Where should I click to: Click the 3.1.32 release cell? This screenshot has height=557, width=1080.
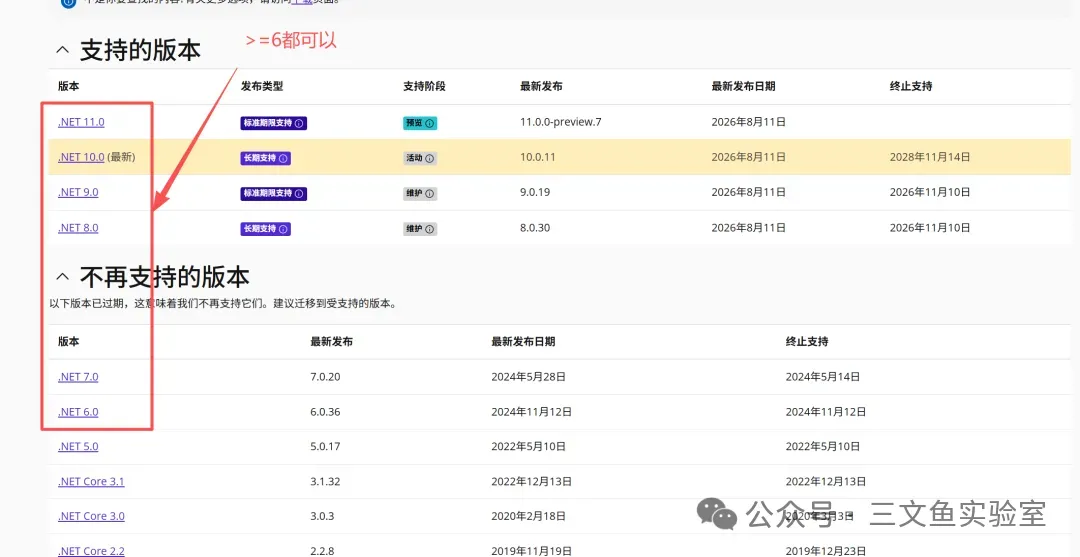coord(325,481)
